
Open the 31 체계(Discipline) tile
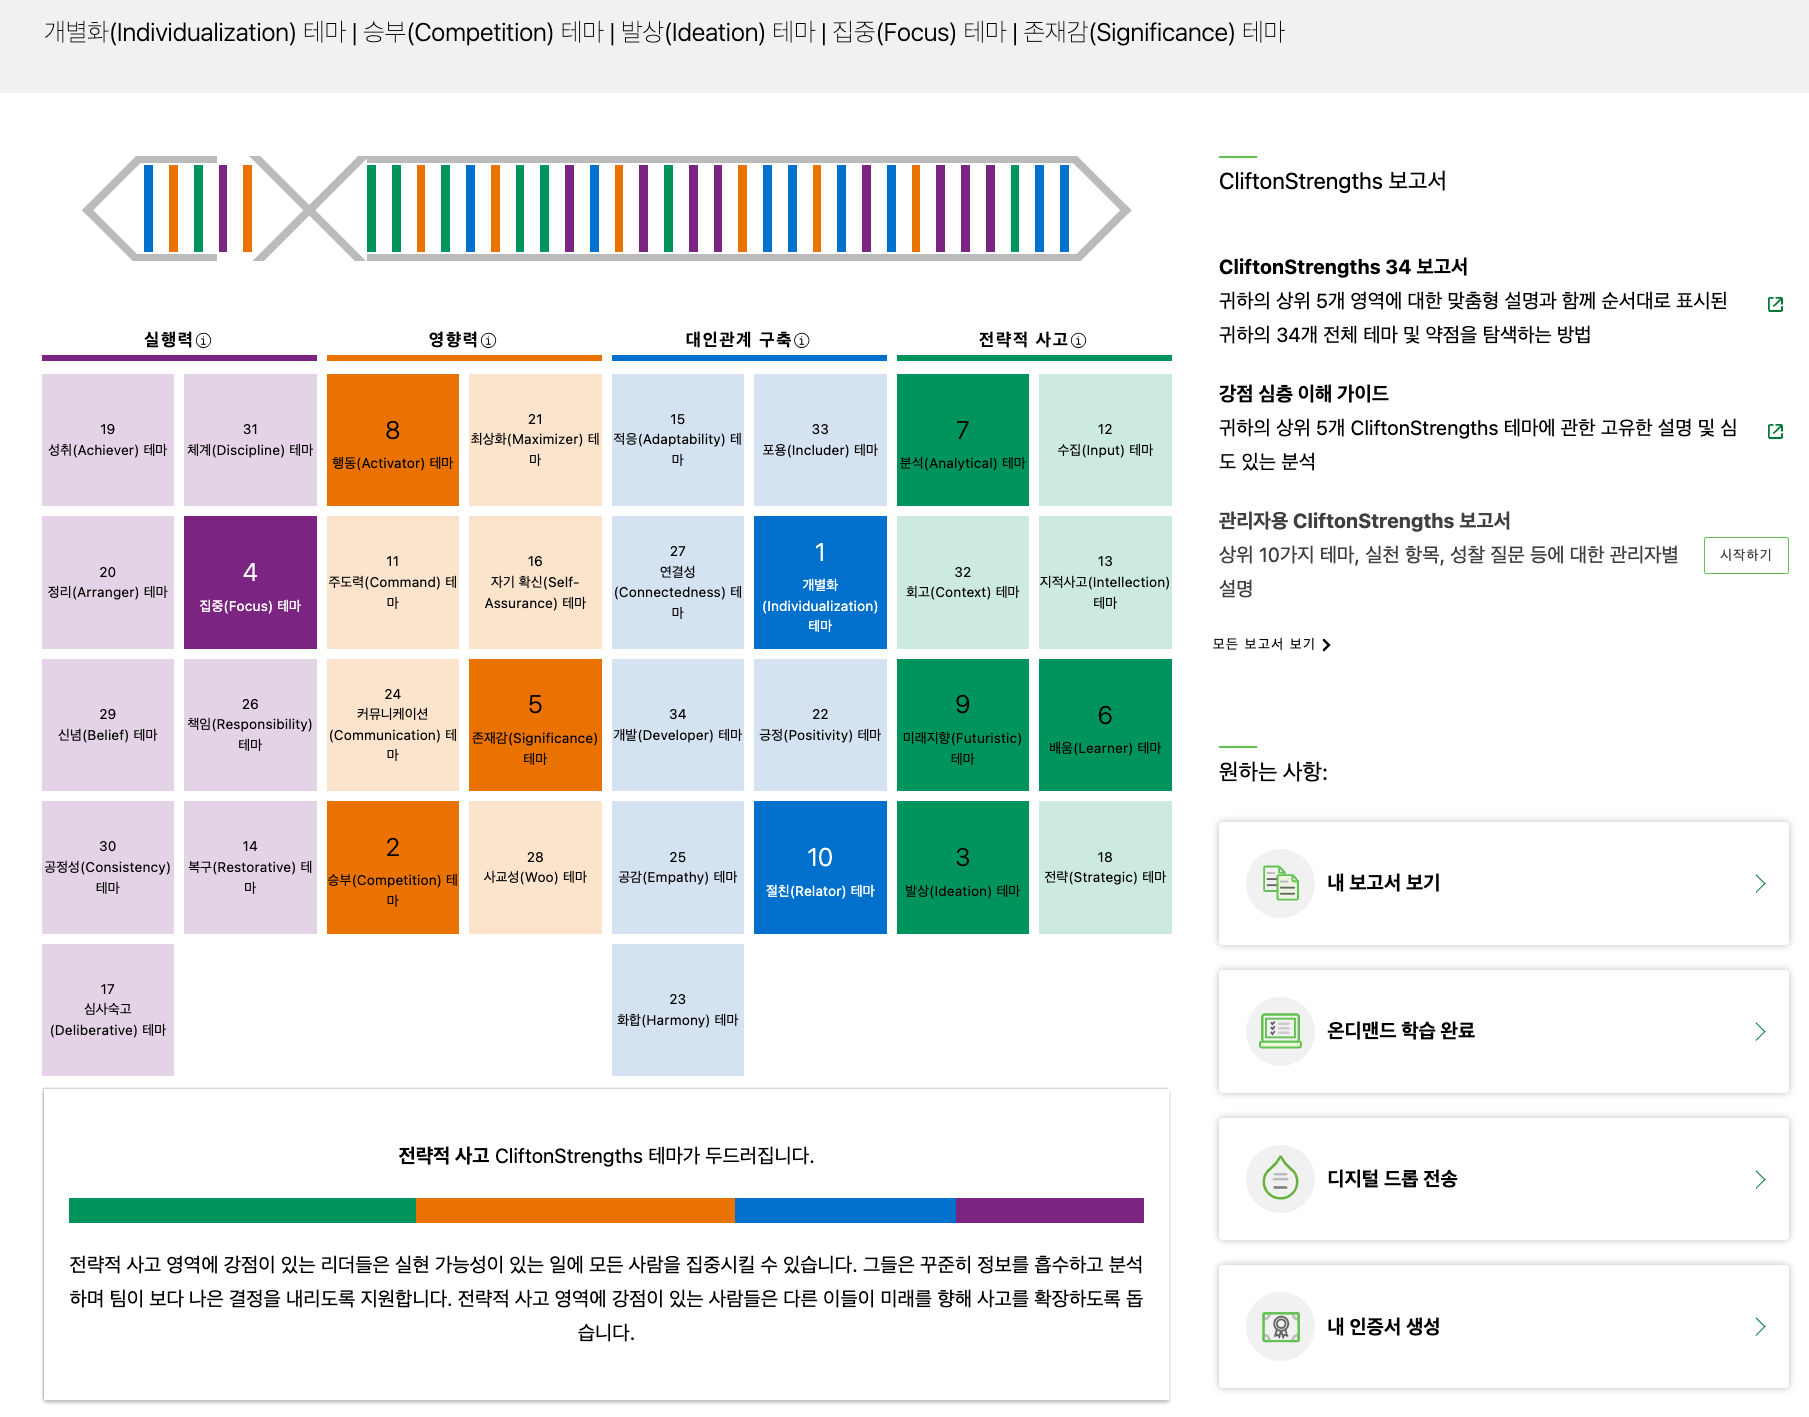[250, 440]
